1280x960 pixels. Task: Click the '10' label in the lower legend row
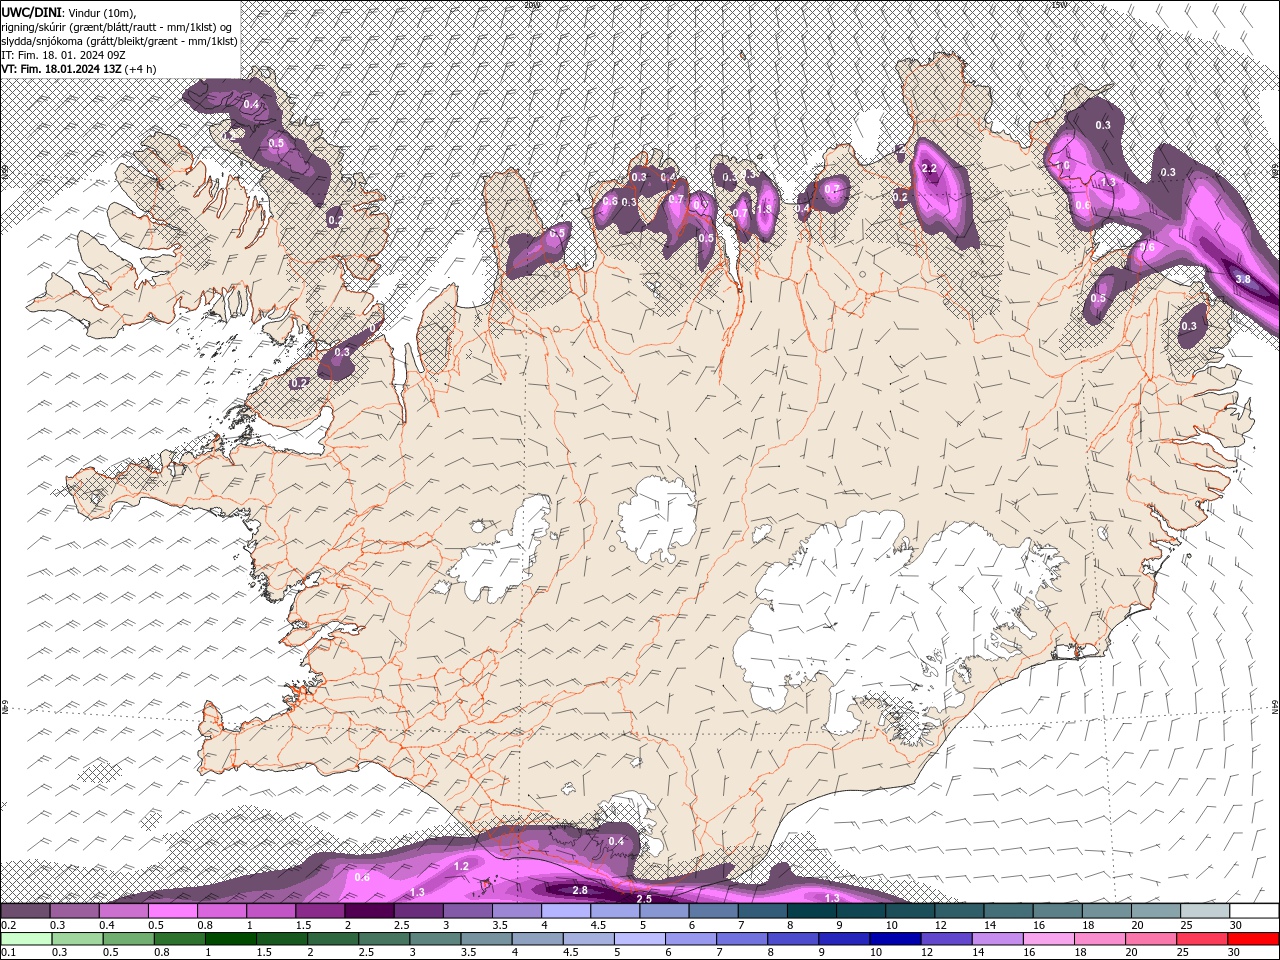(x=875, y=954)
